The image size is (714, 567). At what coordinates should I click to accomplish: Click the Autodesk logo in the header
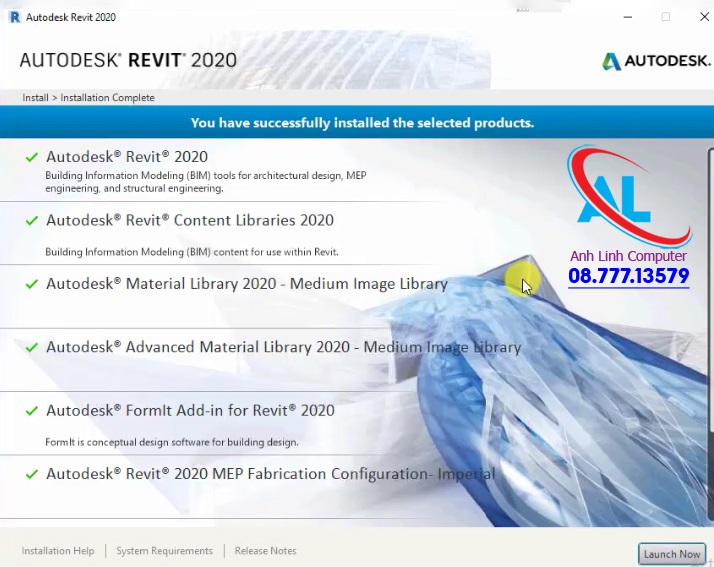656,61
